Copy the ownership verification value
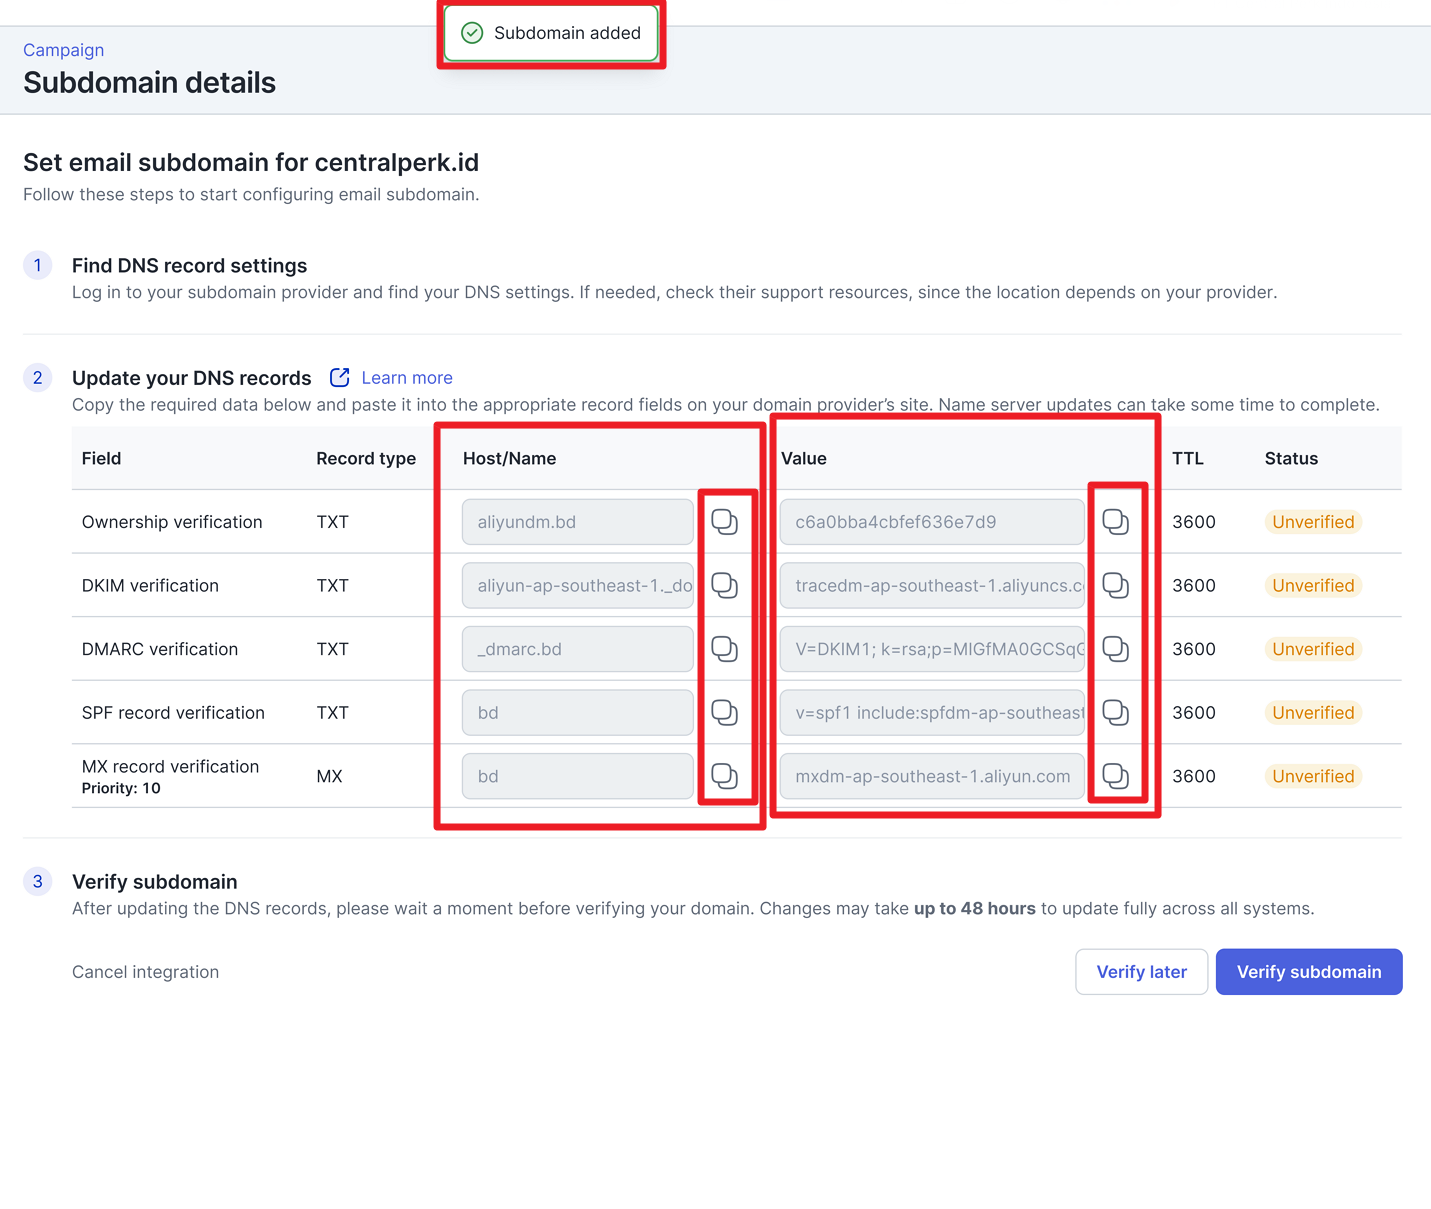Viewport: 1431px width, 1209px height. (1115, 522)
